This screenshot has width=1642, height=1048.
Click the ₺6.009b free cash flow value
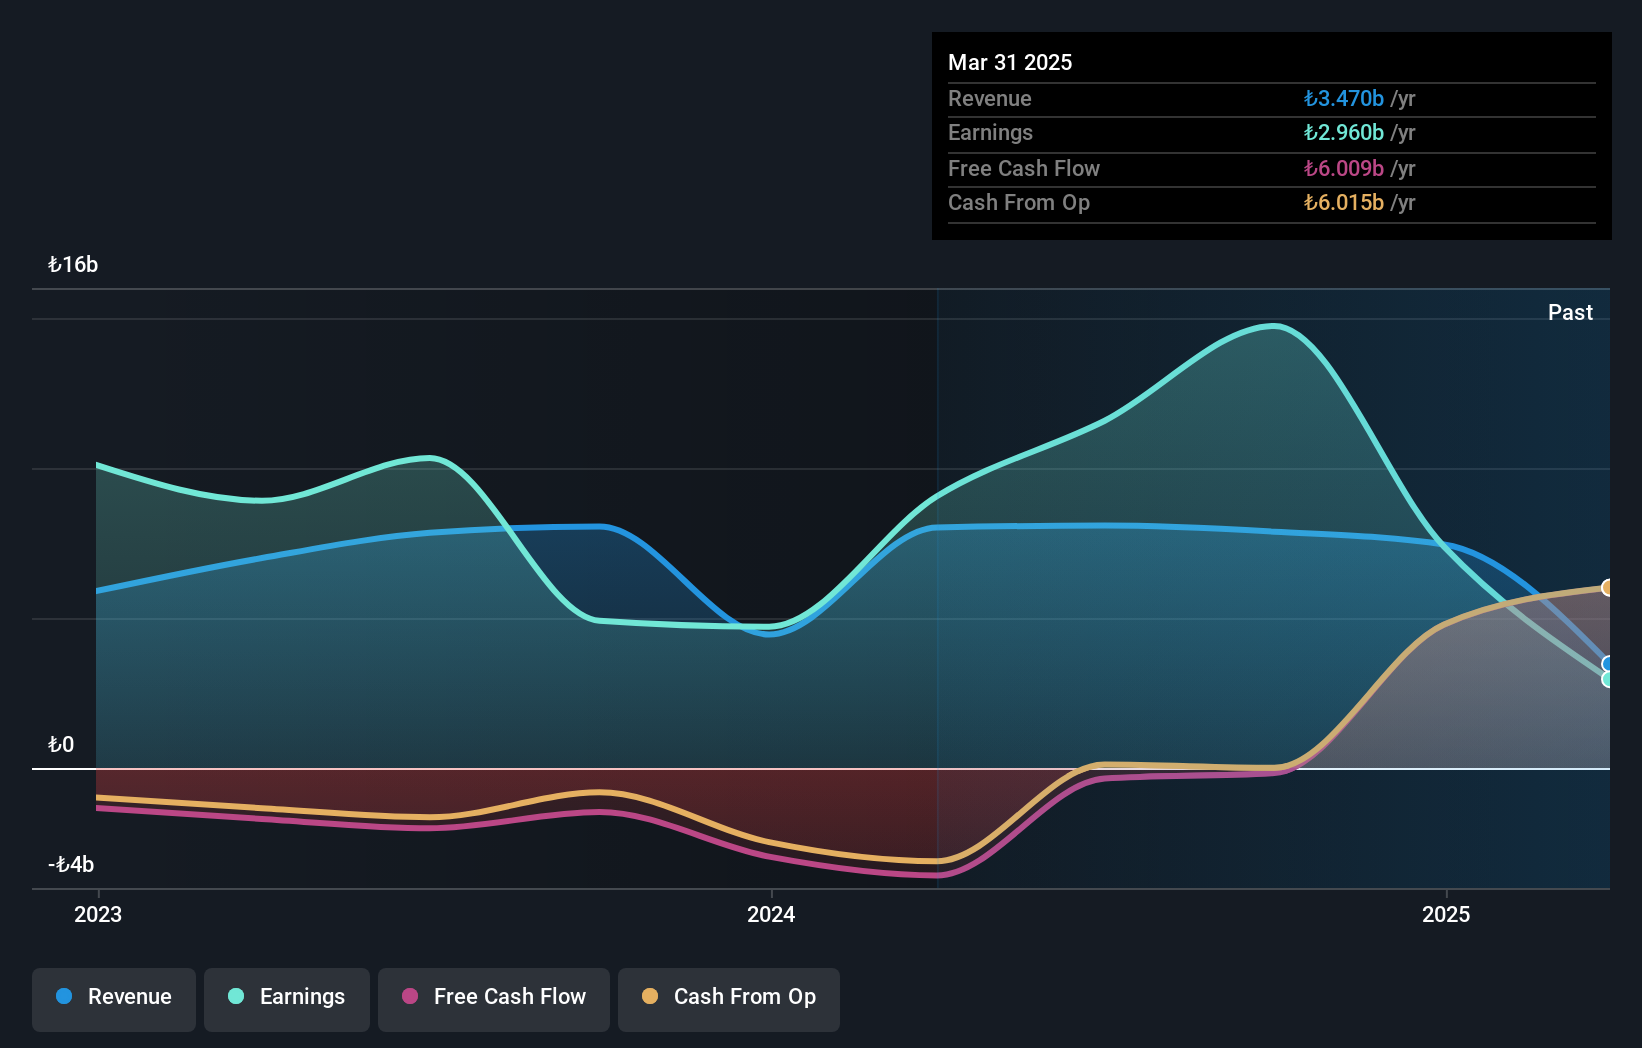click(1344, 169)
